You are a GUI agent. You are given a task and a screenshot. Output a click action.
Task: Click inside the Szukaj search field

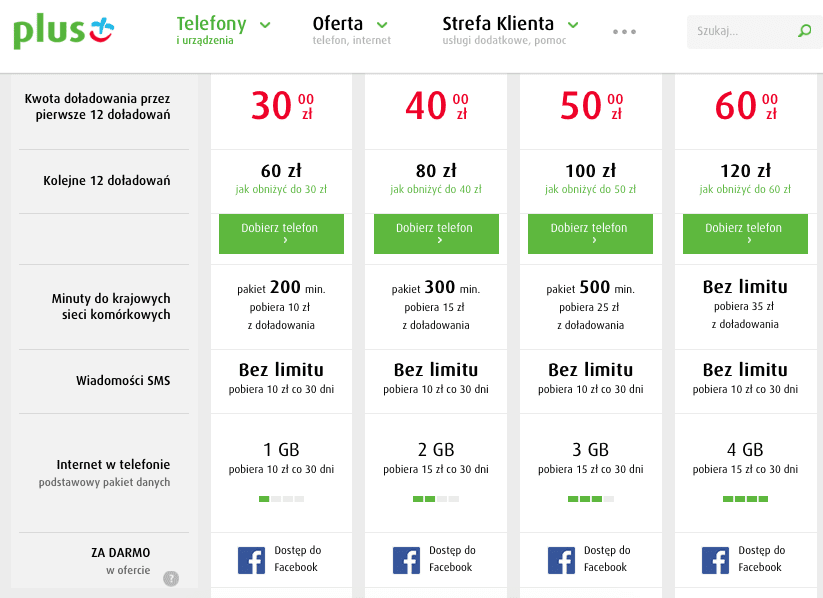[x=740, y=32]
